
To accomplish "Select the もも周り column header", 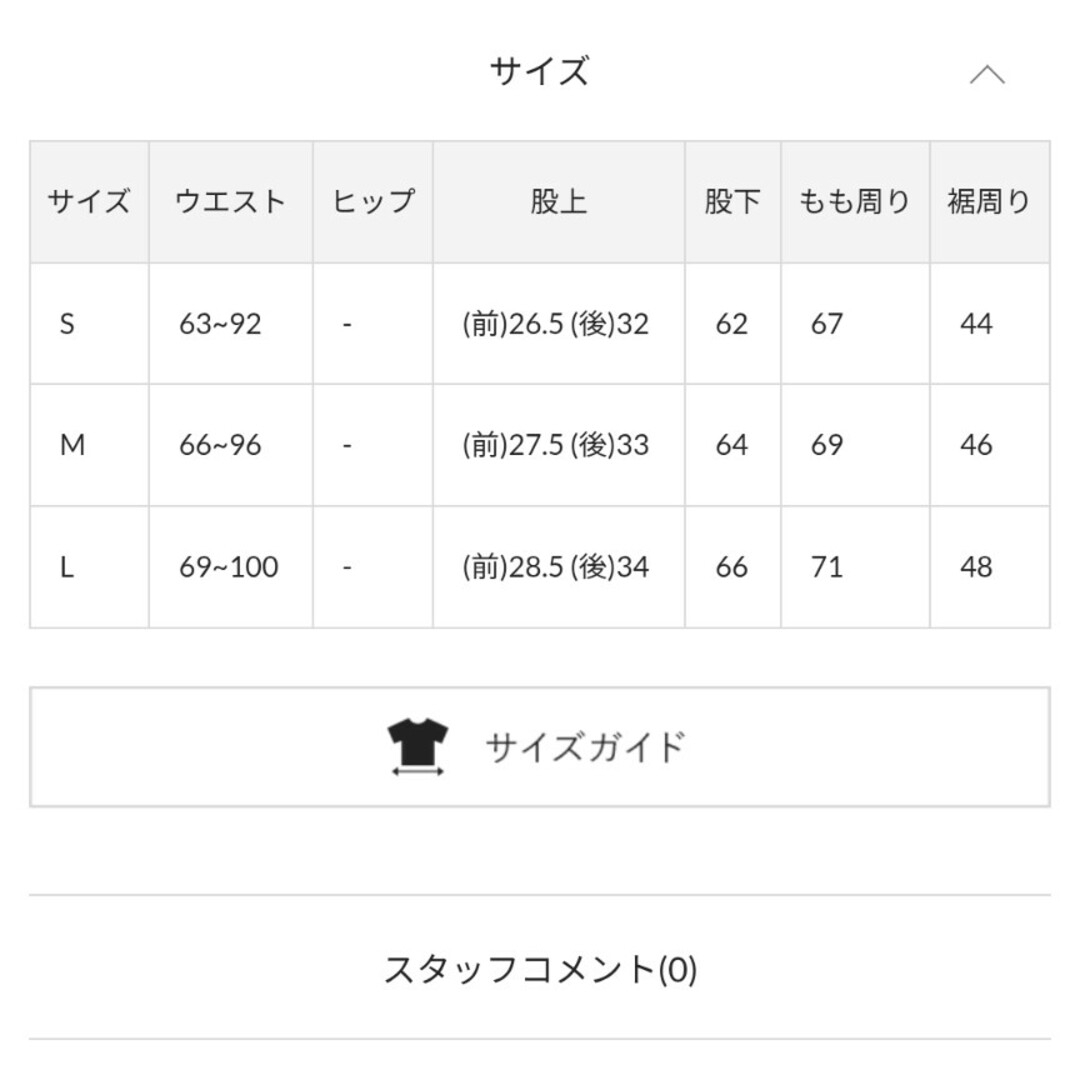I will pyautogui.click(x=855, y=202).
